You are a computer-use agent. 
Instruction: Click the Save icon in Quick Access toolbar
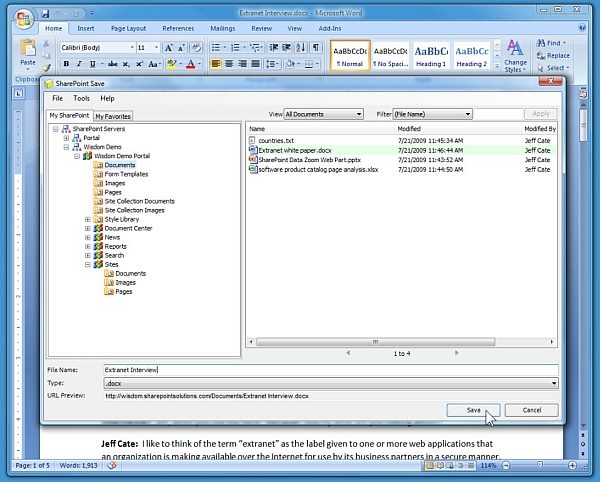45,14
